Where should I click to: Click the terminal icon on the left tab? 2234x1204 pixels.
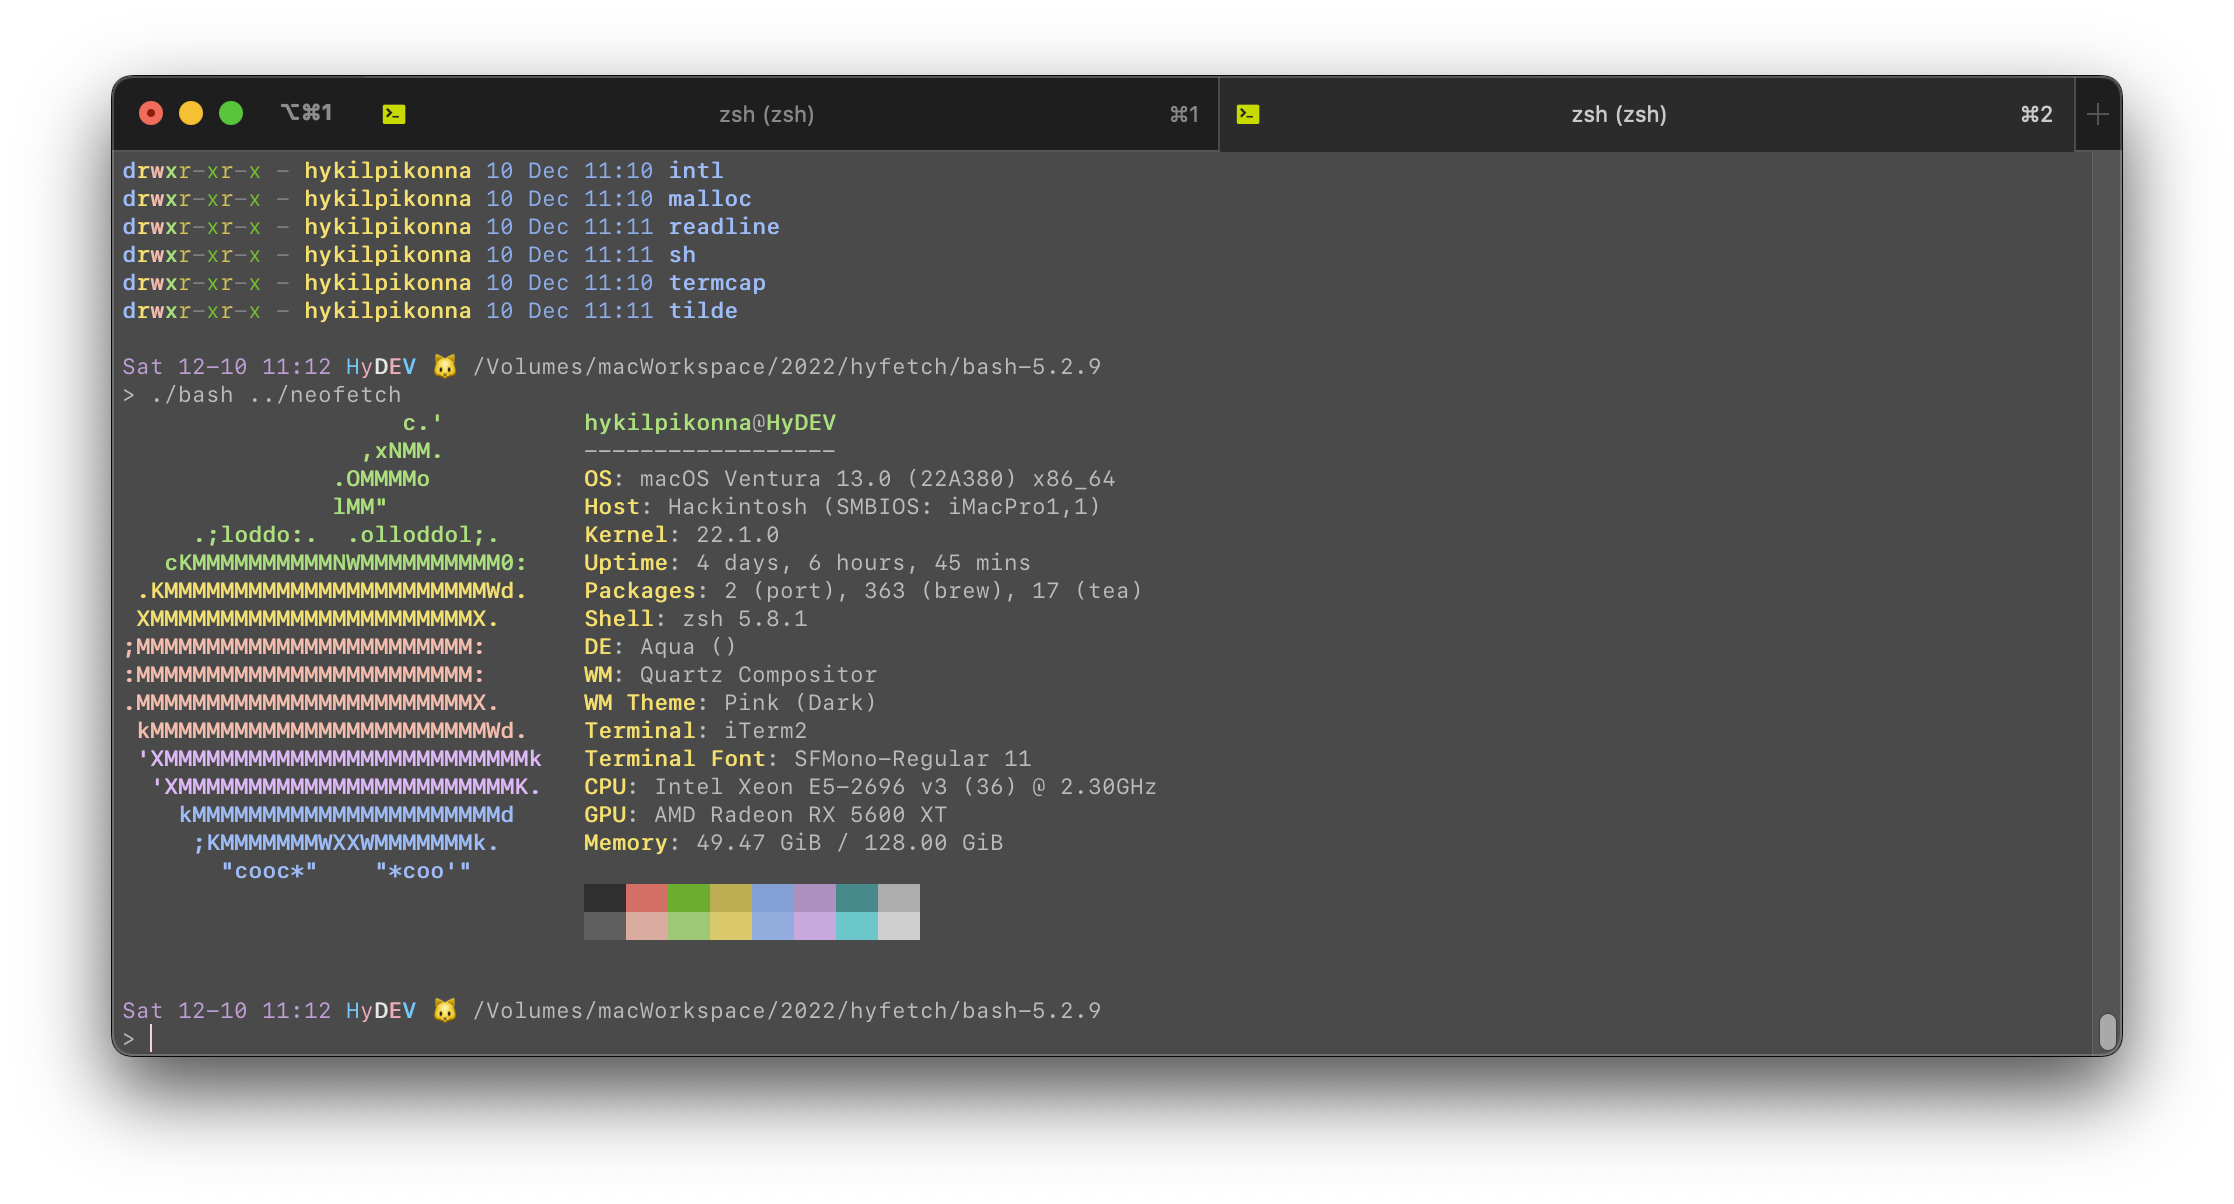tap(394, 114)
